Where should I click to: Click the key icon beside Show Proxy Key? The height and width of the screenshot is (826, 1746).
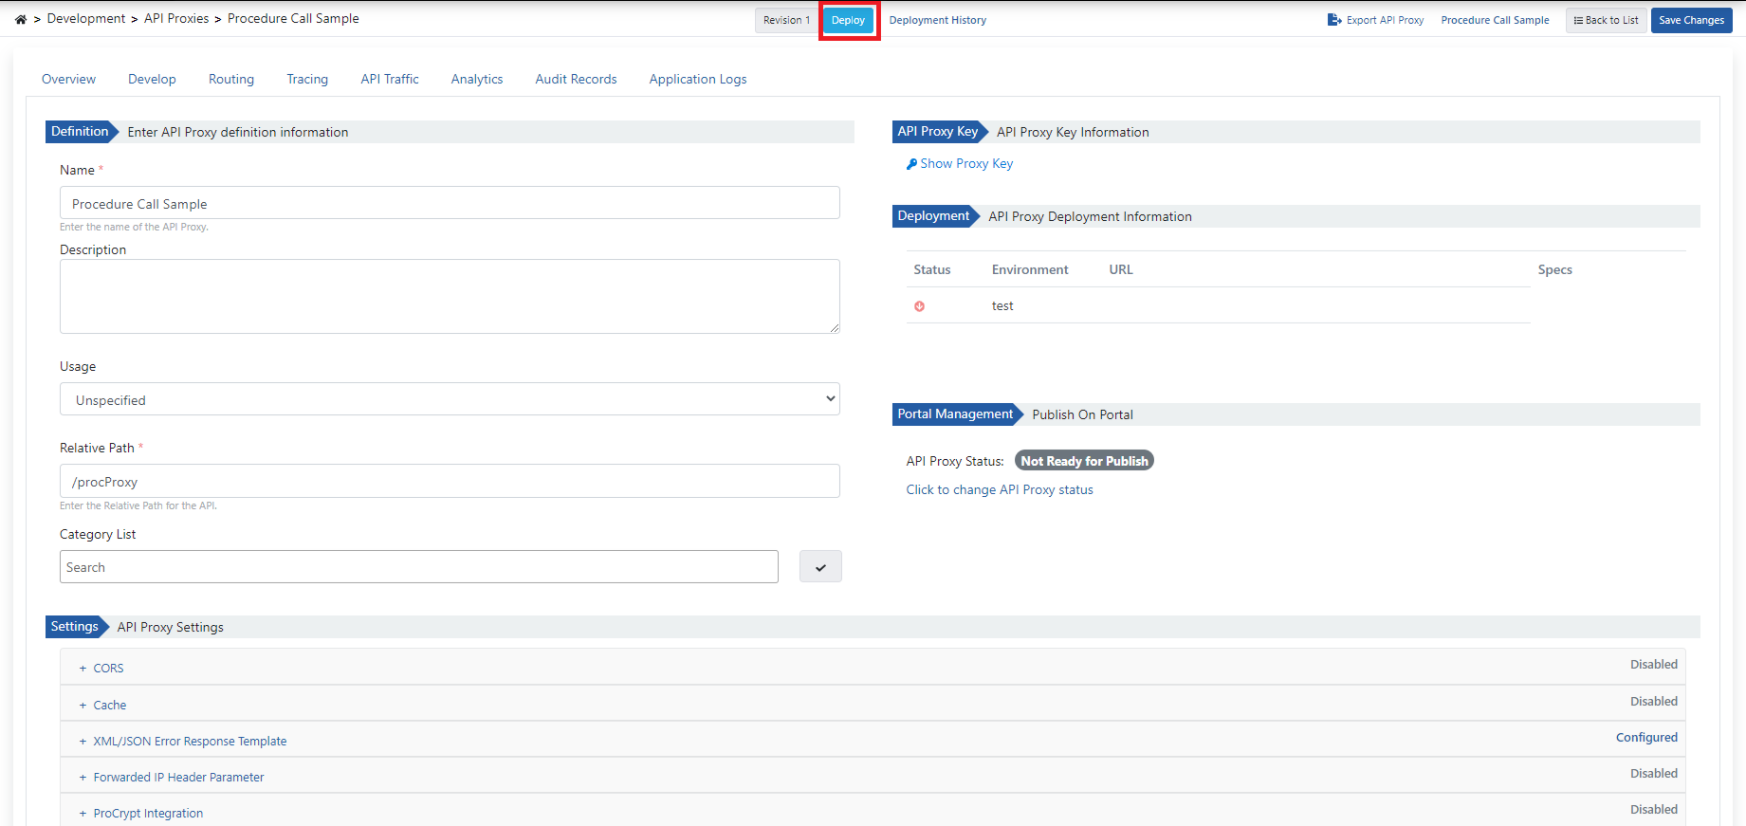911,164
